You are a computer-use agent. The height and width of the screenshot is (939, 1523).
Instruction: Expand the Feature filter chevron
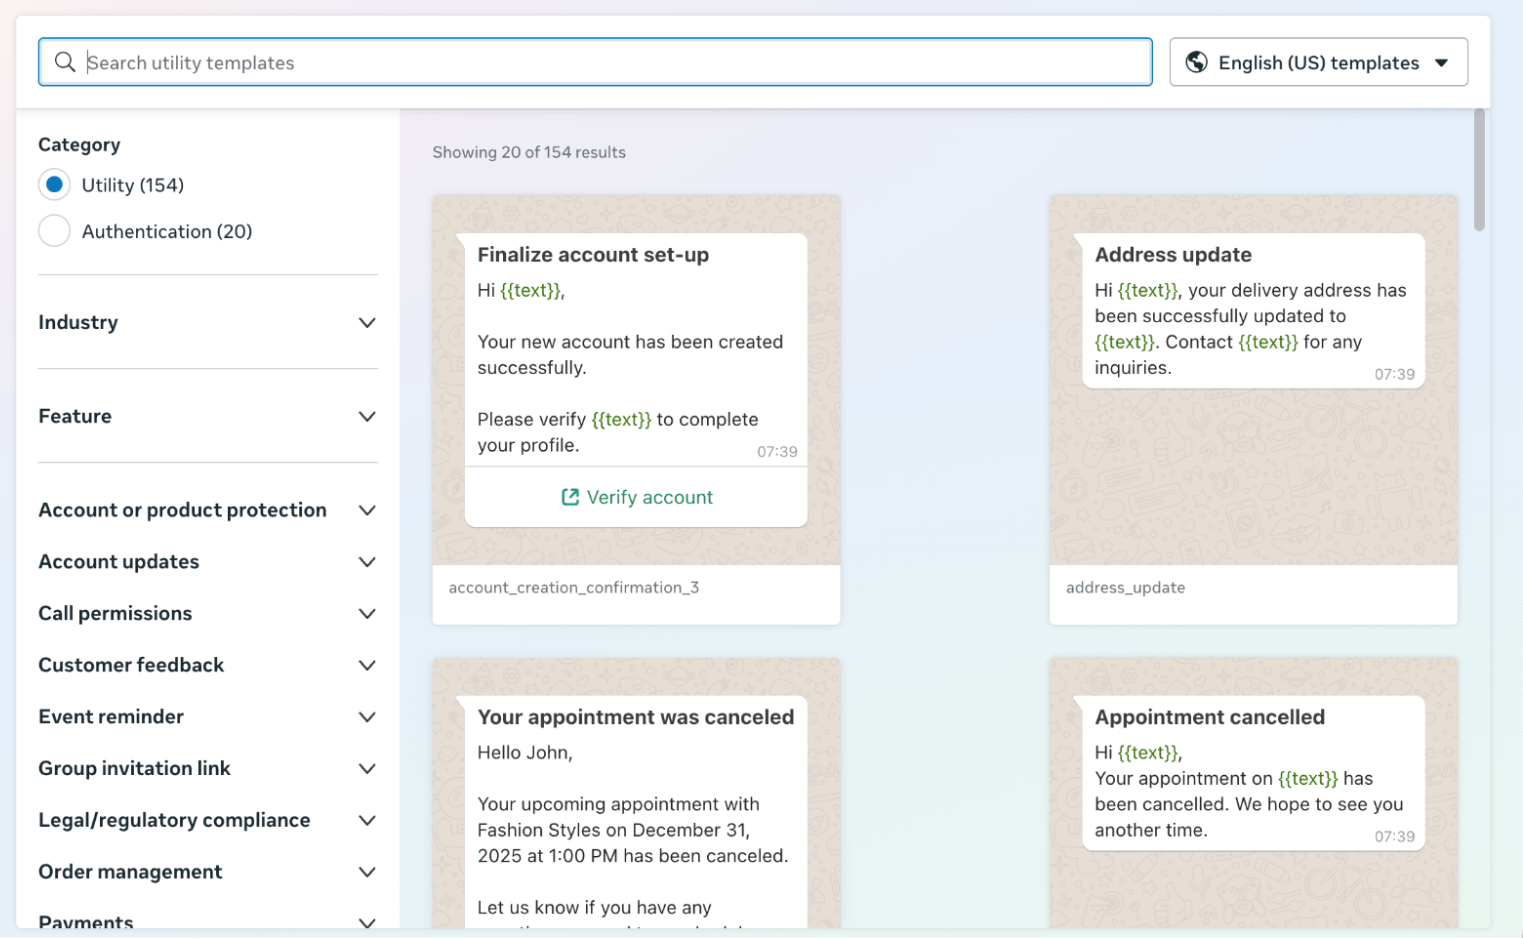[367, 416]
